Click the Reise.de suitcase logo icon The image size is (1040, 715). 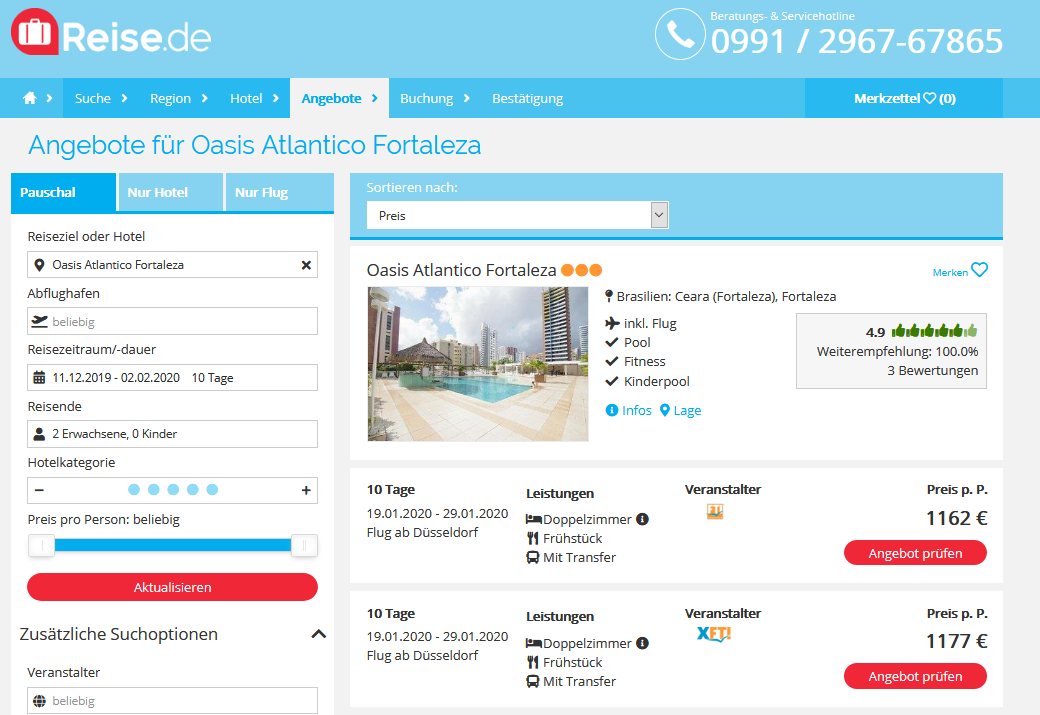click(x=34, y=32)
